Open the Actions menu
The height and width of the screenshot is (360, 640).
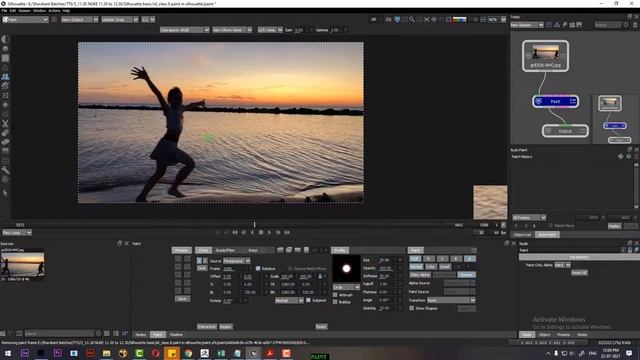point(54,11)
